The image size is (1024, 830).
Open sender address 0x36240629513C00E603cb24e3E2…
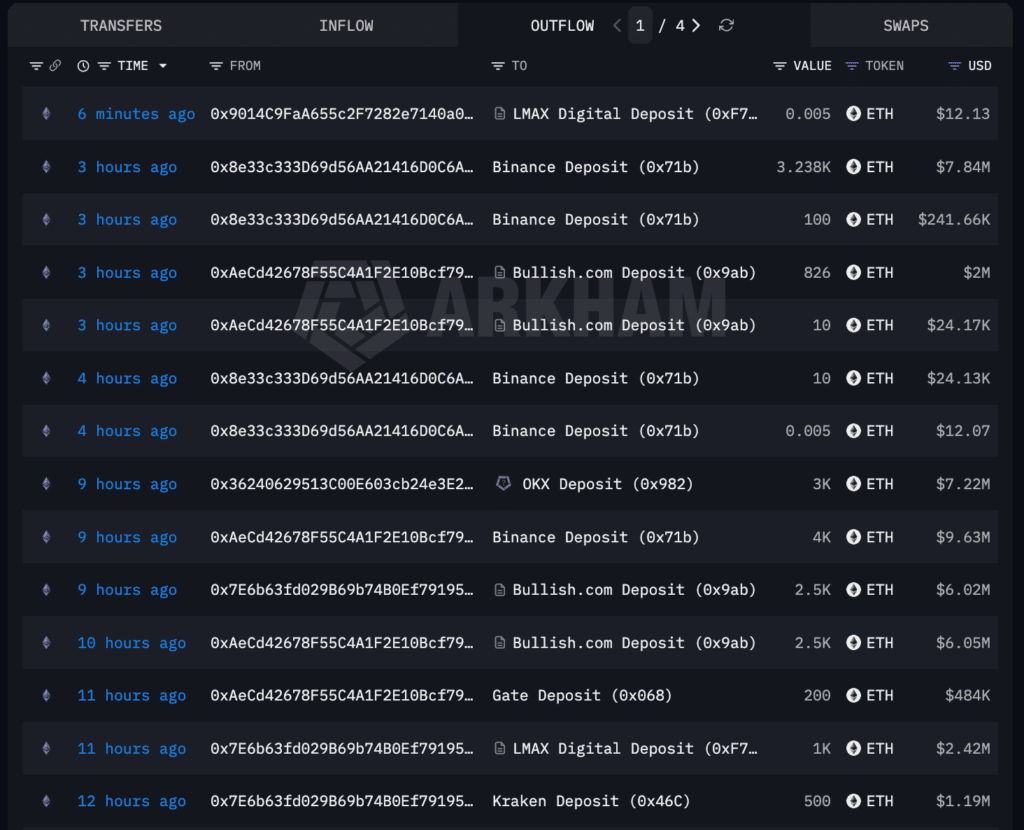click(342, 484)
